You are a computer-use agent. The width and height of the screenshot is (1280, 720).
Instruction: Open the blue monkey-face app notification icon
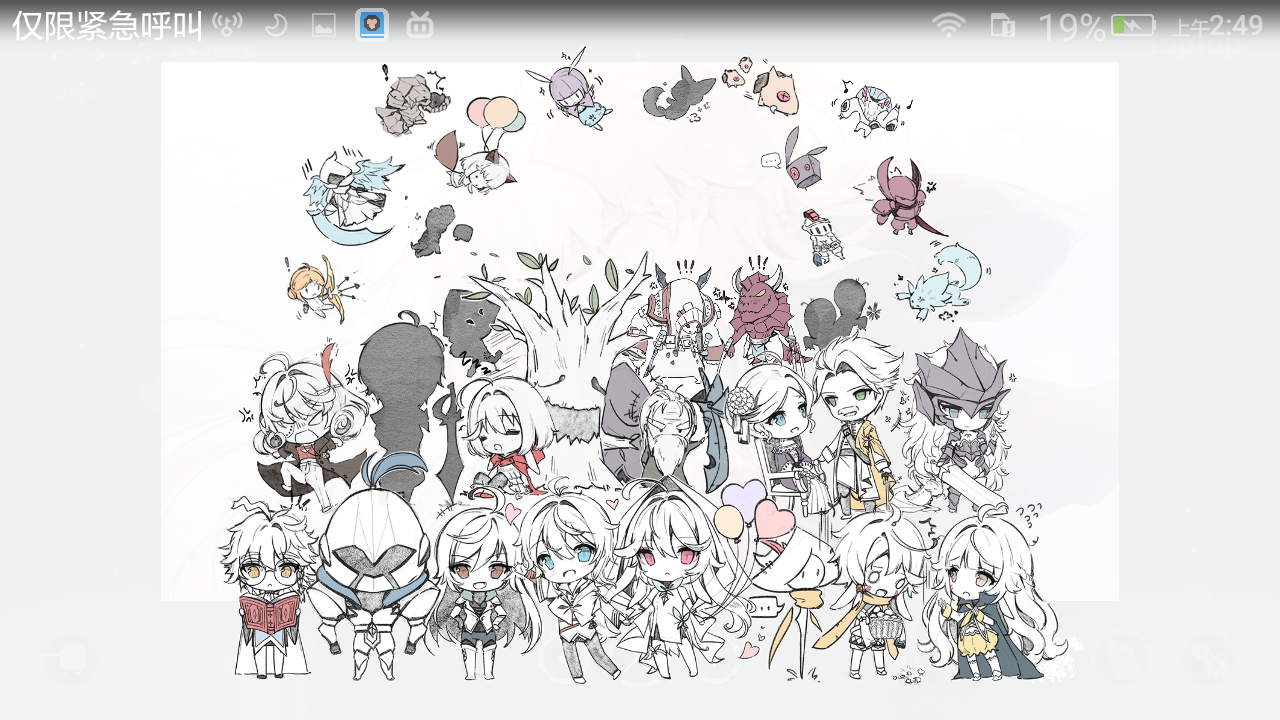pyautogui.click(x=372, y=25)
